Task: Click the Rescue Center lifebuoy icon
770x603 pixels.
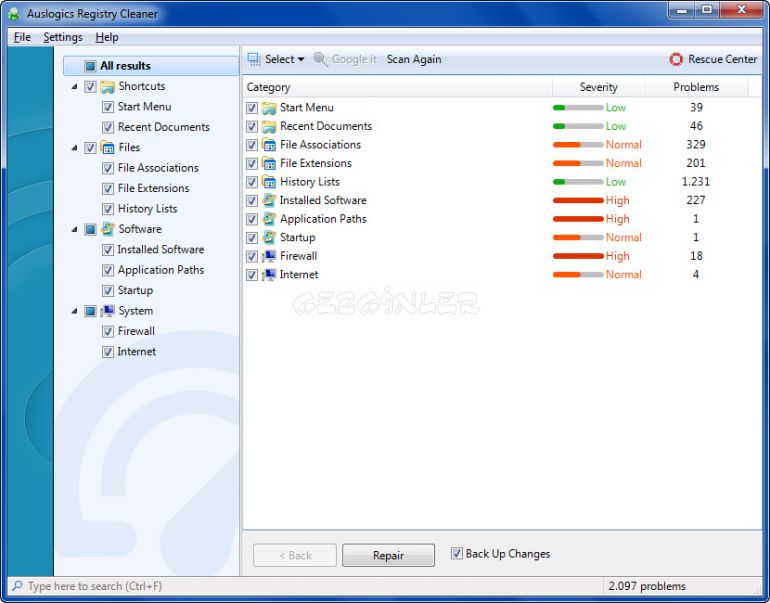Action: pyautogui.click(x=676, y=59)
